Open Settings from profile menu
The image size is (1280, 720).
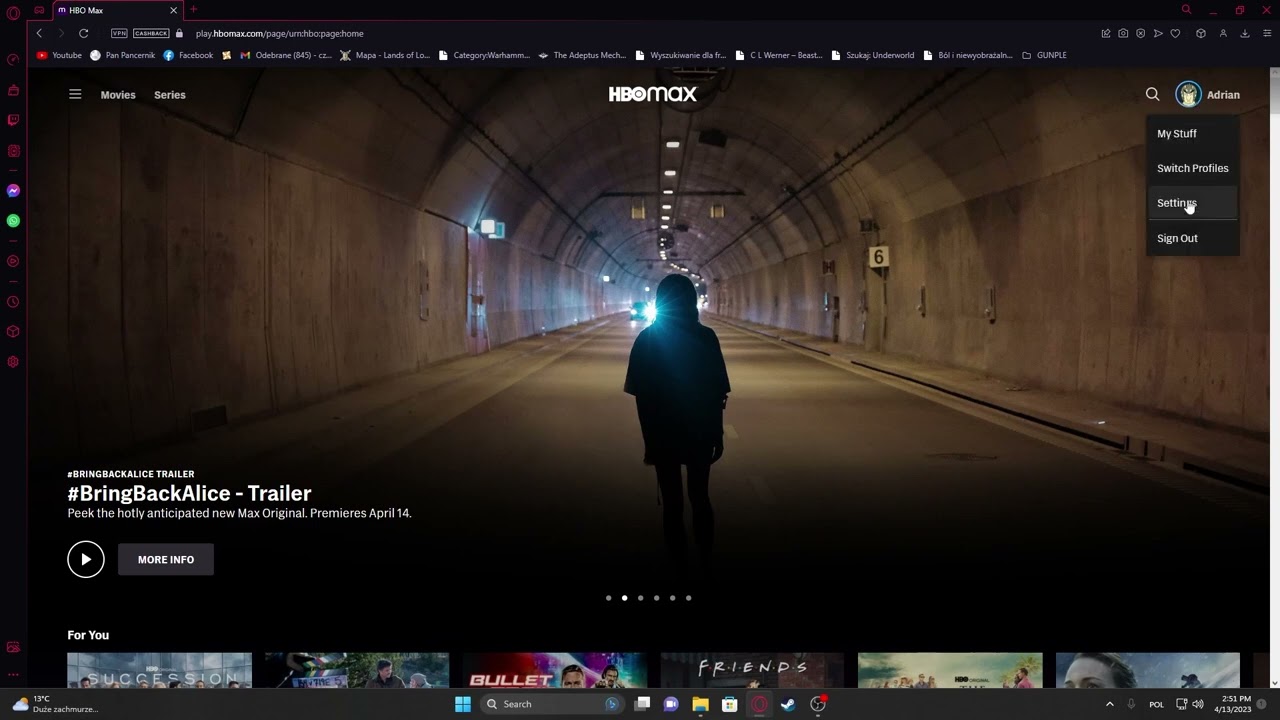coord(1192,203)
